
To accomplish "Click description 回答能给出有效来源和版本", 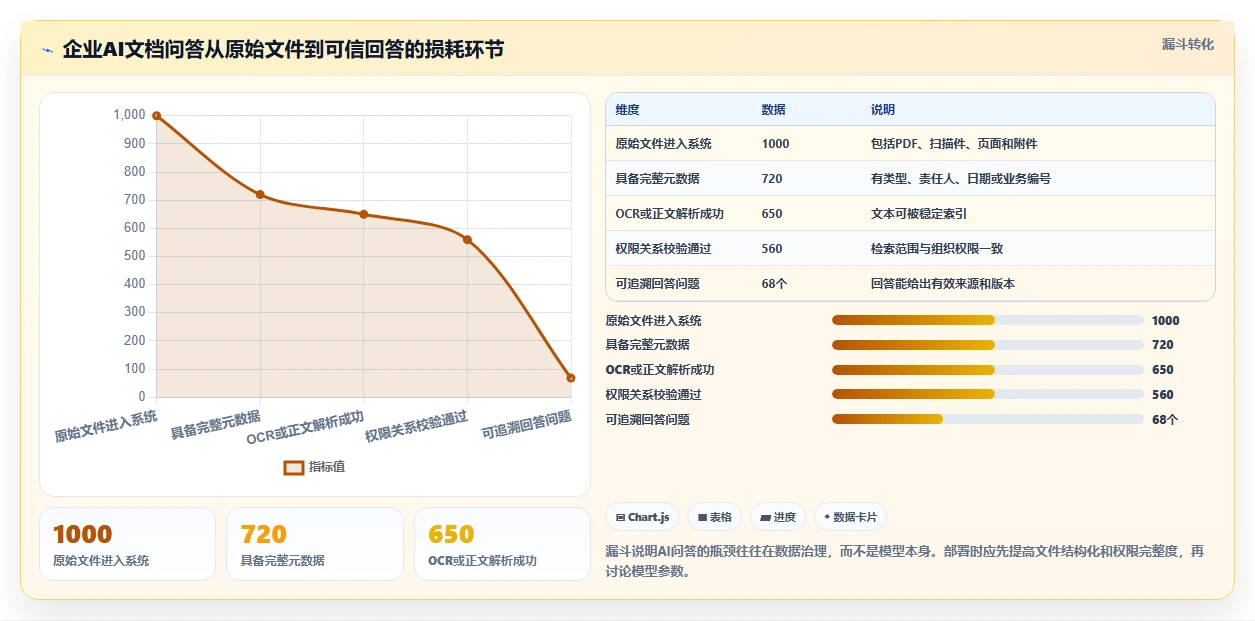I will (943, 284).
